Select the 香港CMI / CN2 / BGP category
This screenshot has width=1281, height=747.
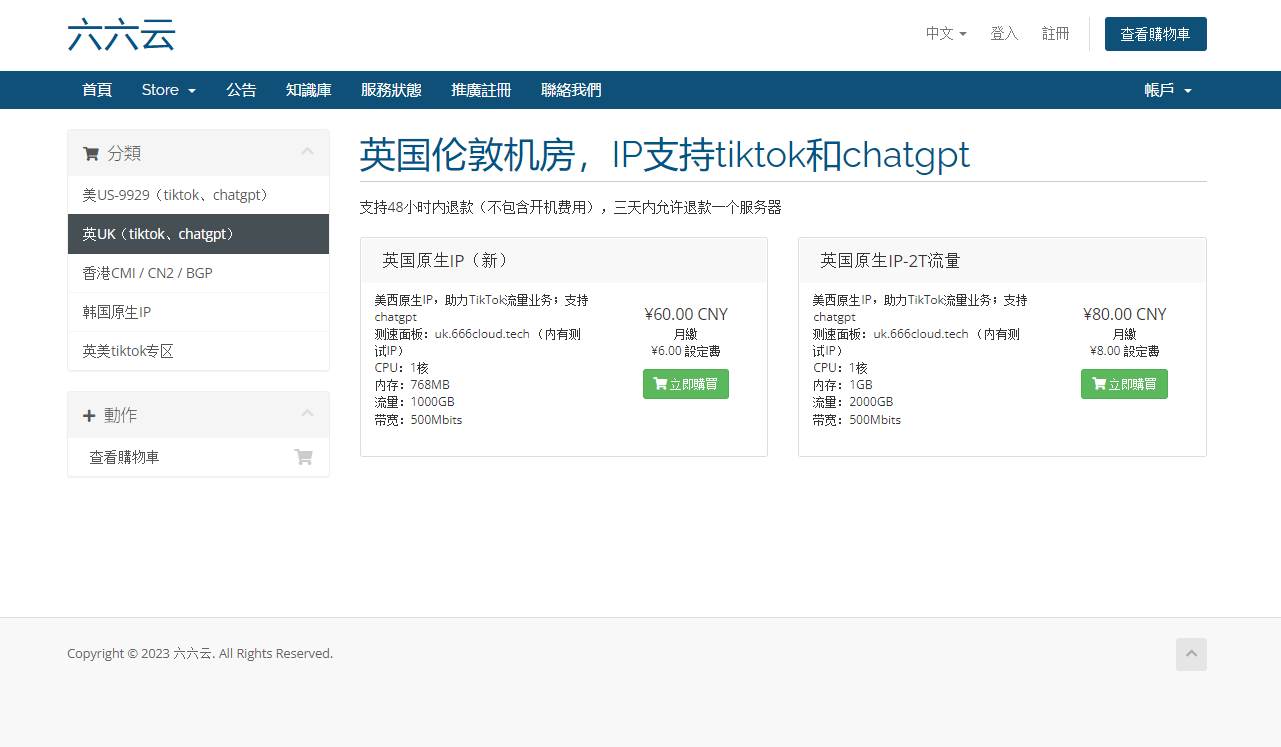coord(147,273)
